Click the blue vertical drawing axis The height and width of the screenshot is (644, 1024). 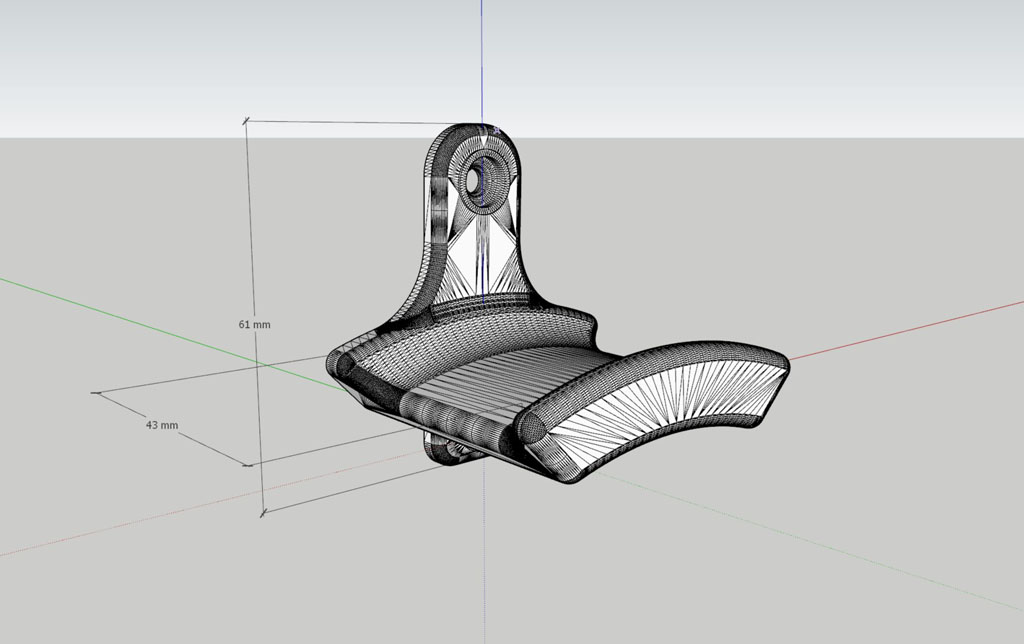[x=483, y=60]
